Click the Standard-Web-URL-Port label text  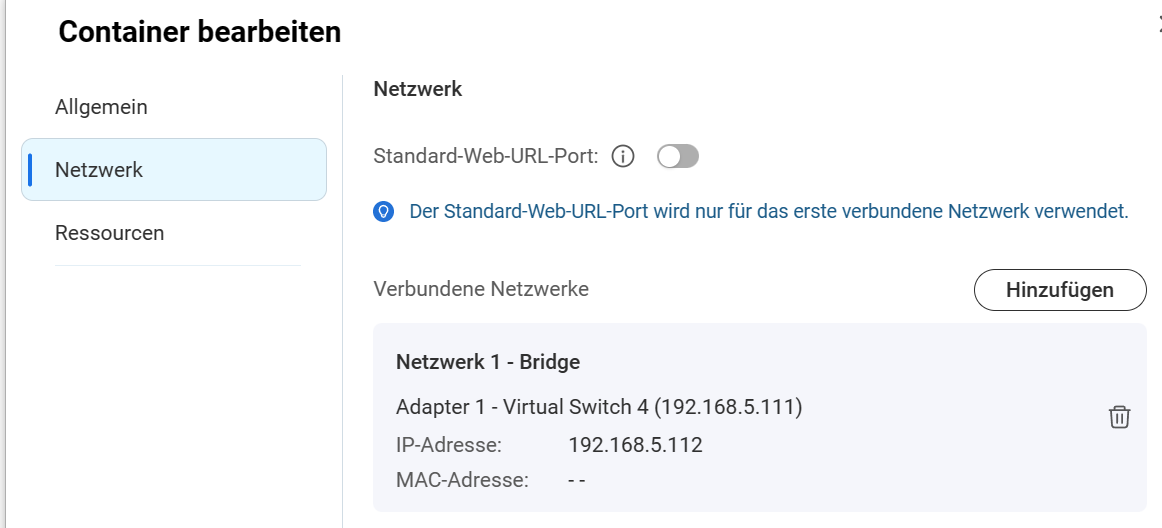pos(486,156)
